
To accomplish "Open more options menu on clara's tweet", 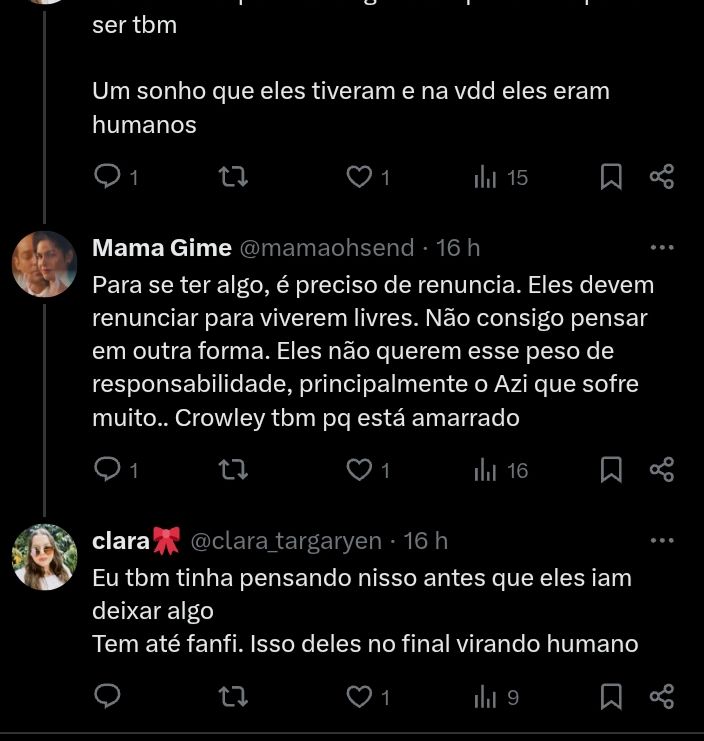I will (662, 541).
